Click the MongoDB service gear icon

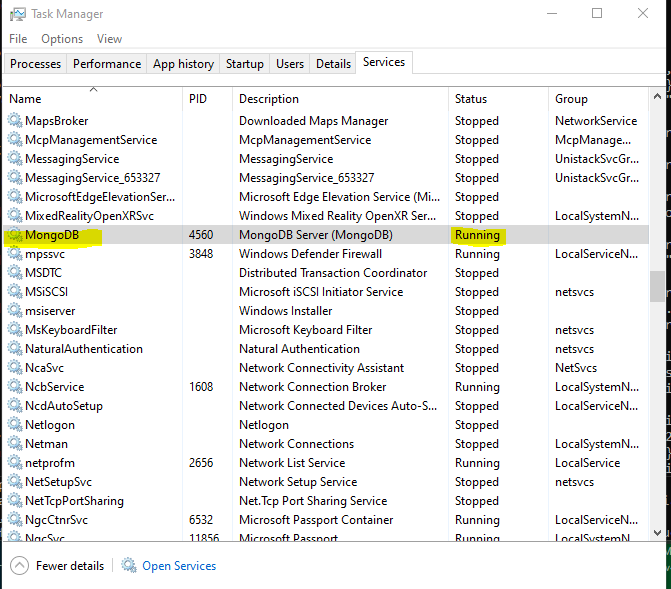click(14, 235)
